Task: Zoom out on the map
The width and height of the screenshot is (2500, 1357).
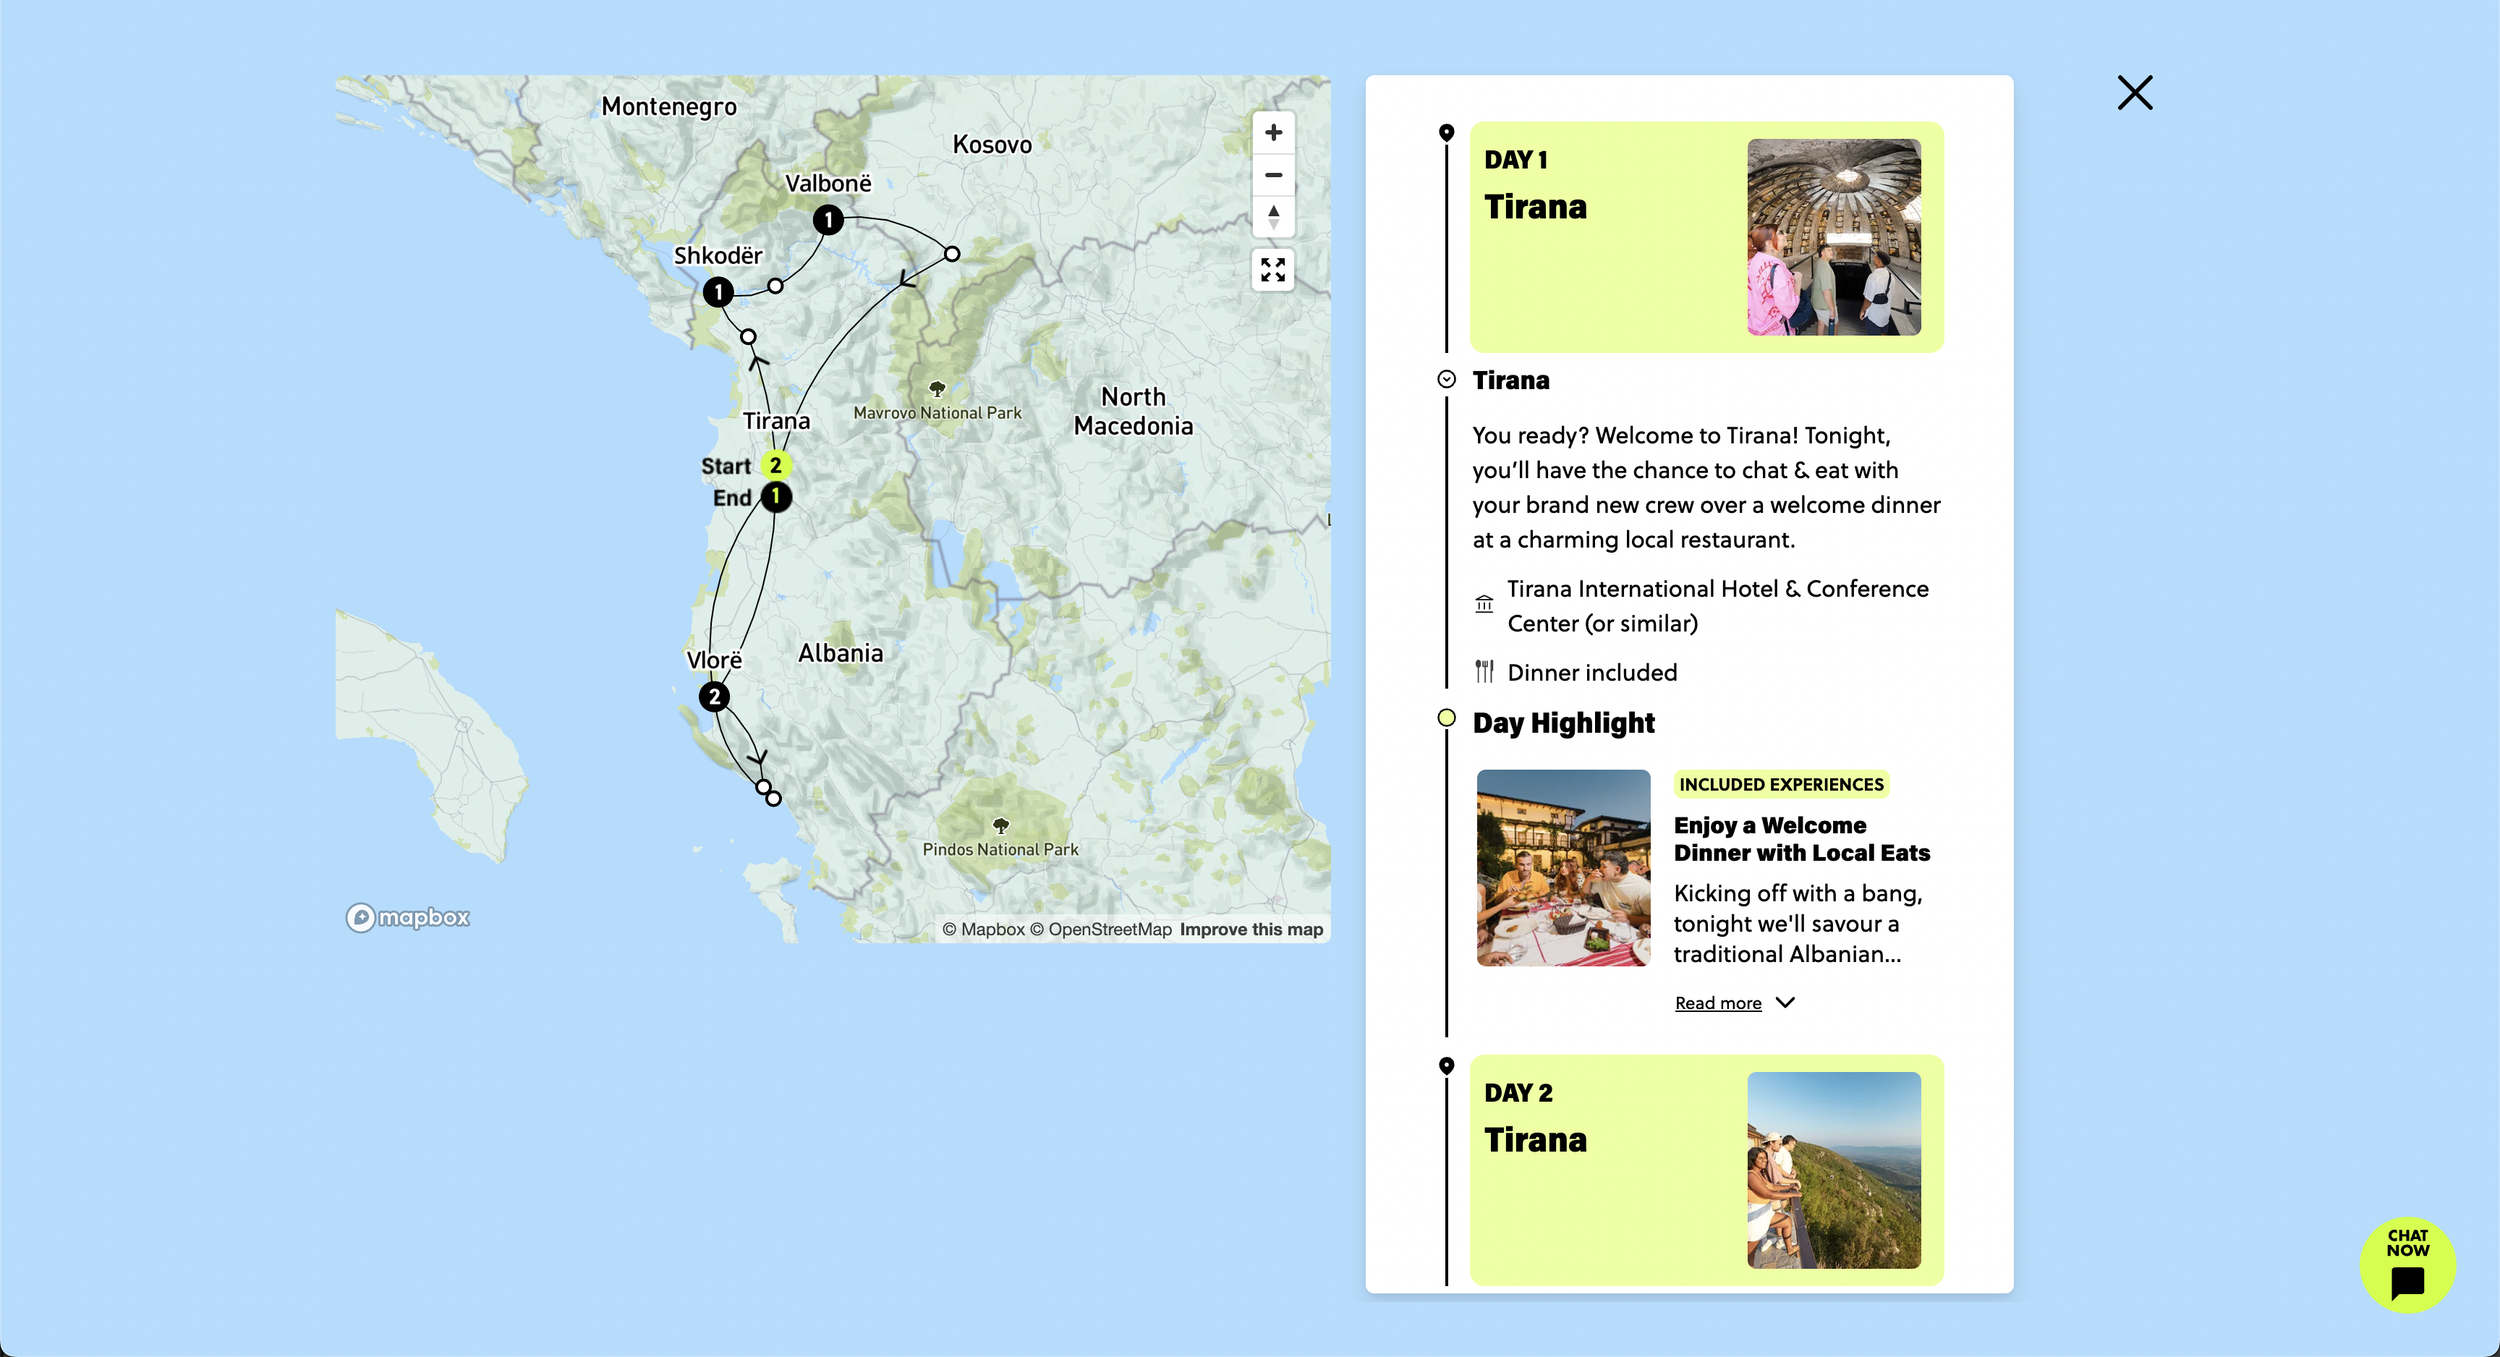Action: [x=1273, y=175]
